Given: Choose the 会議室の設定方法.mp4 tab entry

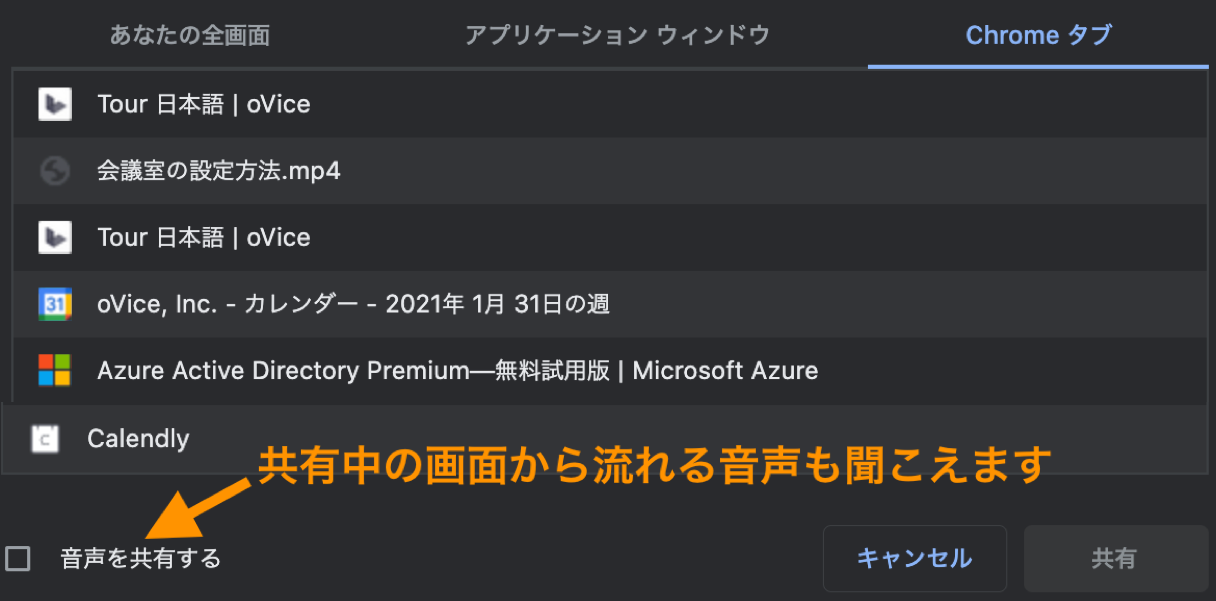Looking at the screenshot, I should (610, 171).
